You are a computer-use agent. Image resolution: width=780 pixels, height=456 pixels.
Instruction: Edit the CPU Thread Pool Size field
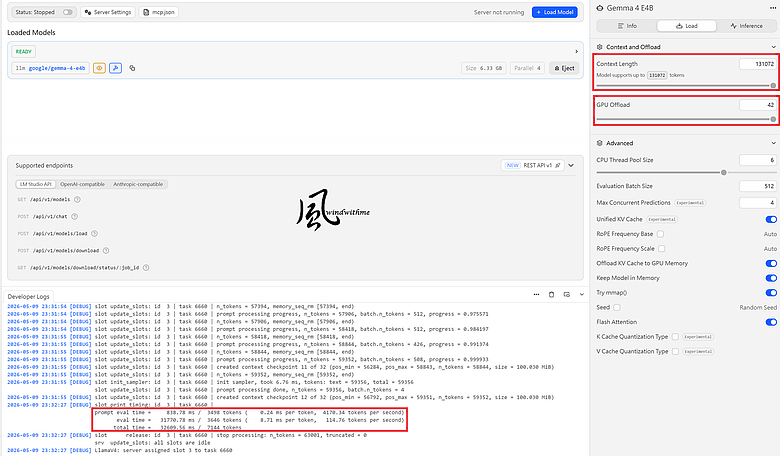[x=758, y=160]
